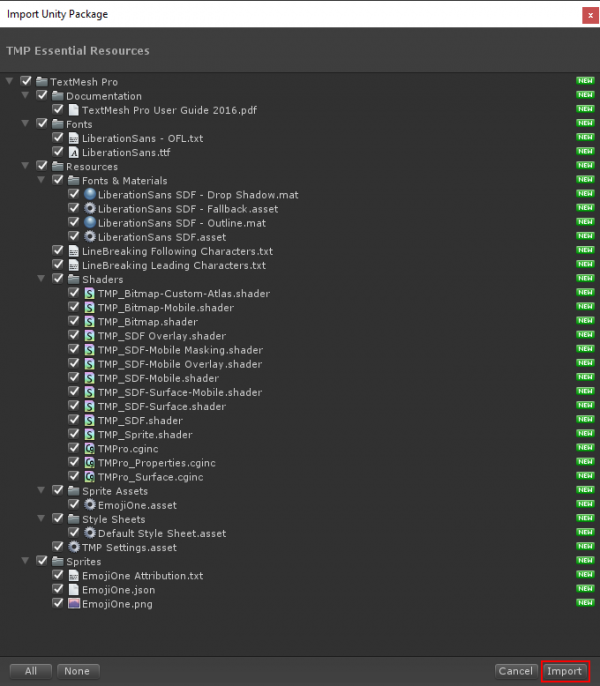Click the asset icon for TMP Settings.asset

(73, 548)
